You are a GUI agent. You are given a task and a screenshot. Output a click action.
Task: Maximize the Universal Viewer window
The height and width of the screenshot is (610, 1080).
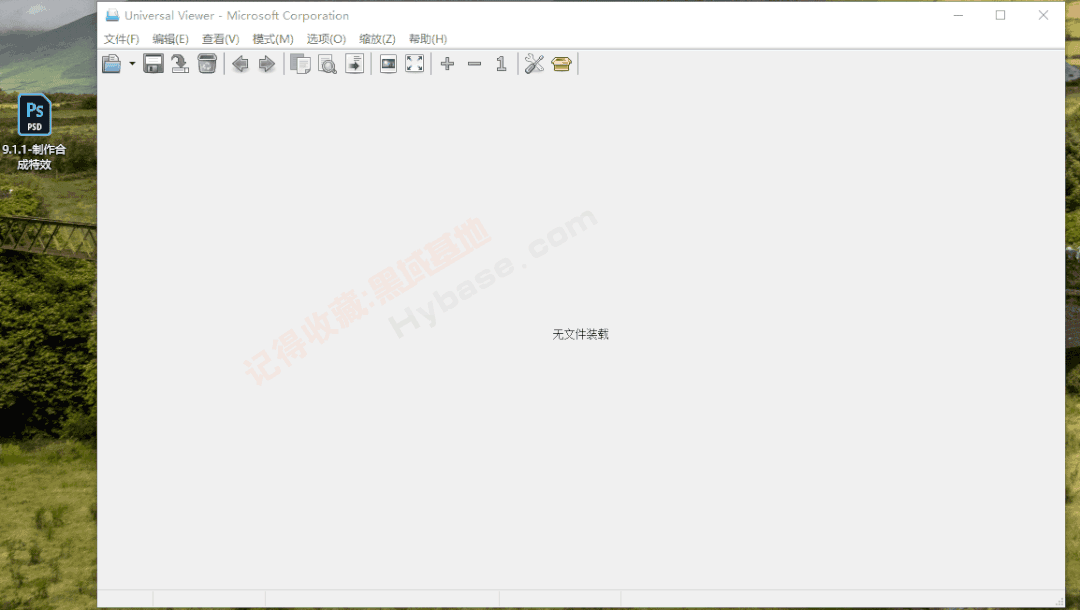coord(1000,15)
